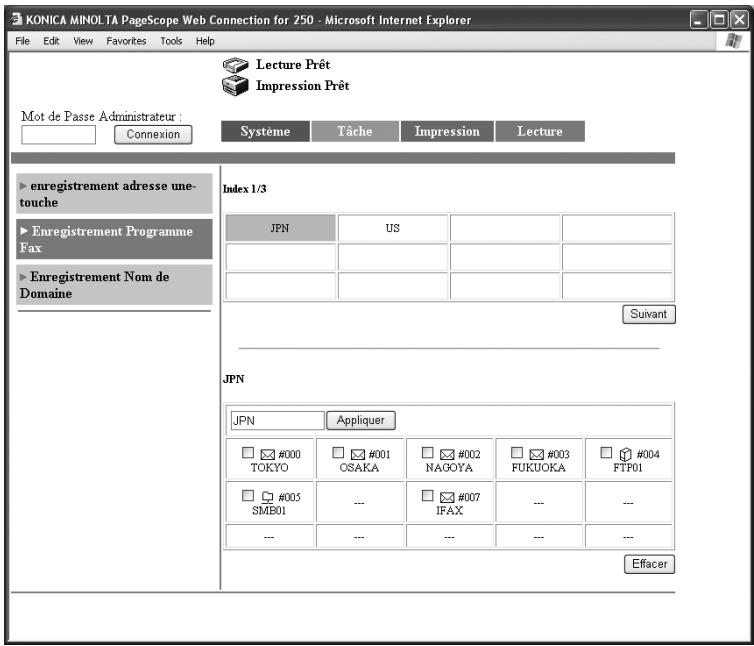This screenshot has height=646, width=754.
Task: Click the SMB01 entry name
Action: click(x=269, y=510)
